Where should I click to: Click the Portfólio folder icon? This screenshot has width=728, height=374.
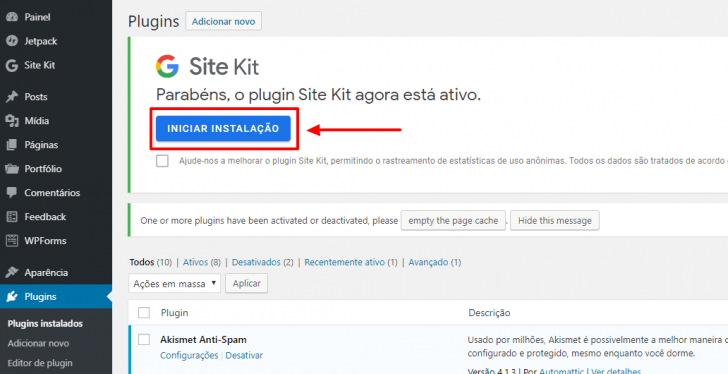[12, 169]
